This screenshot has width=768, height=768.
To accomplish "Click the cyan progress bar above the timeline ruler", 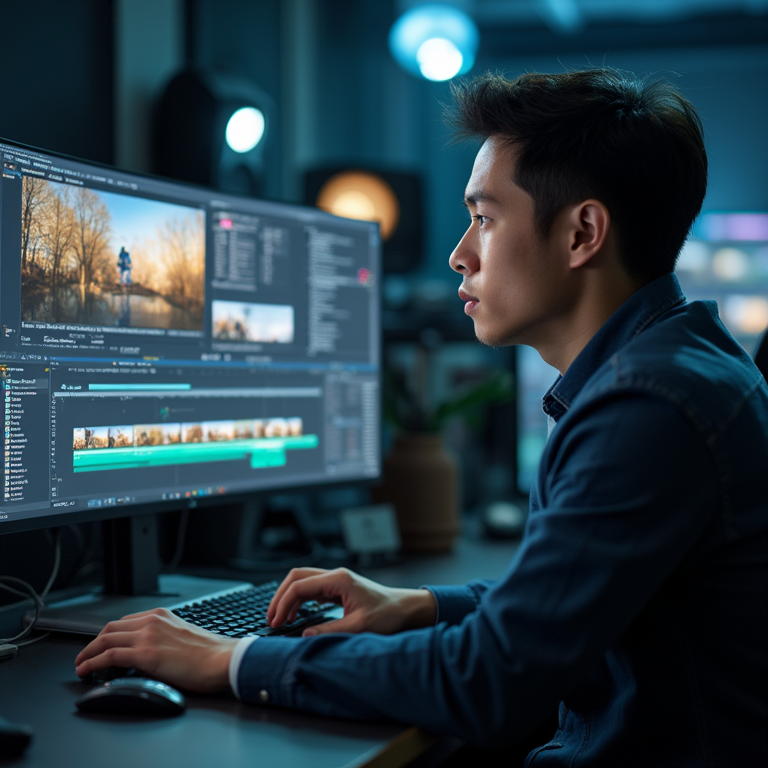I will (x=139, y=387).
